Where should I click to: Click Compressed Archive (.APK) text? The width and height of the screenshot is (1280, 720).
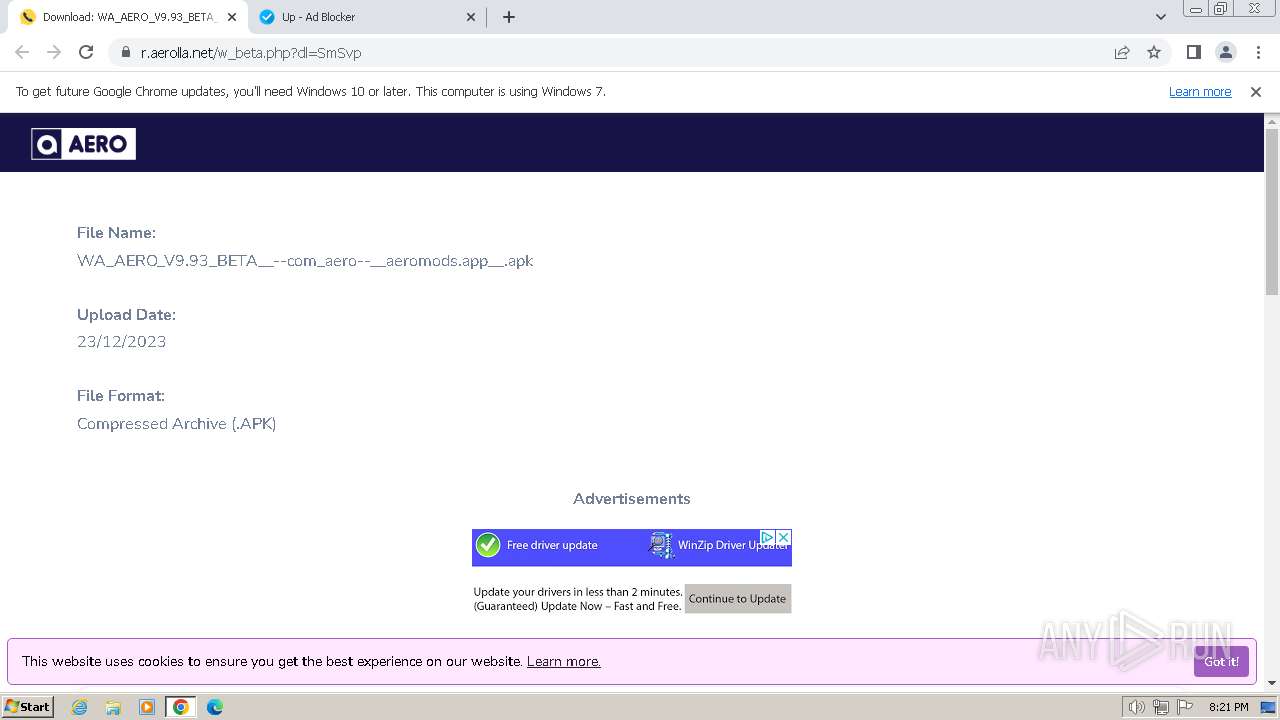point(176,424)
